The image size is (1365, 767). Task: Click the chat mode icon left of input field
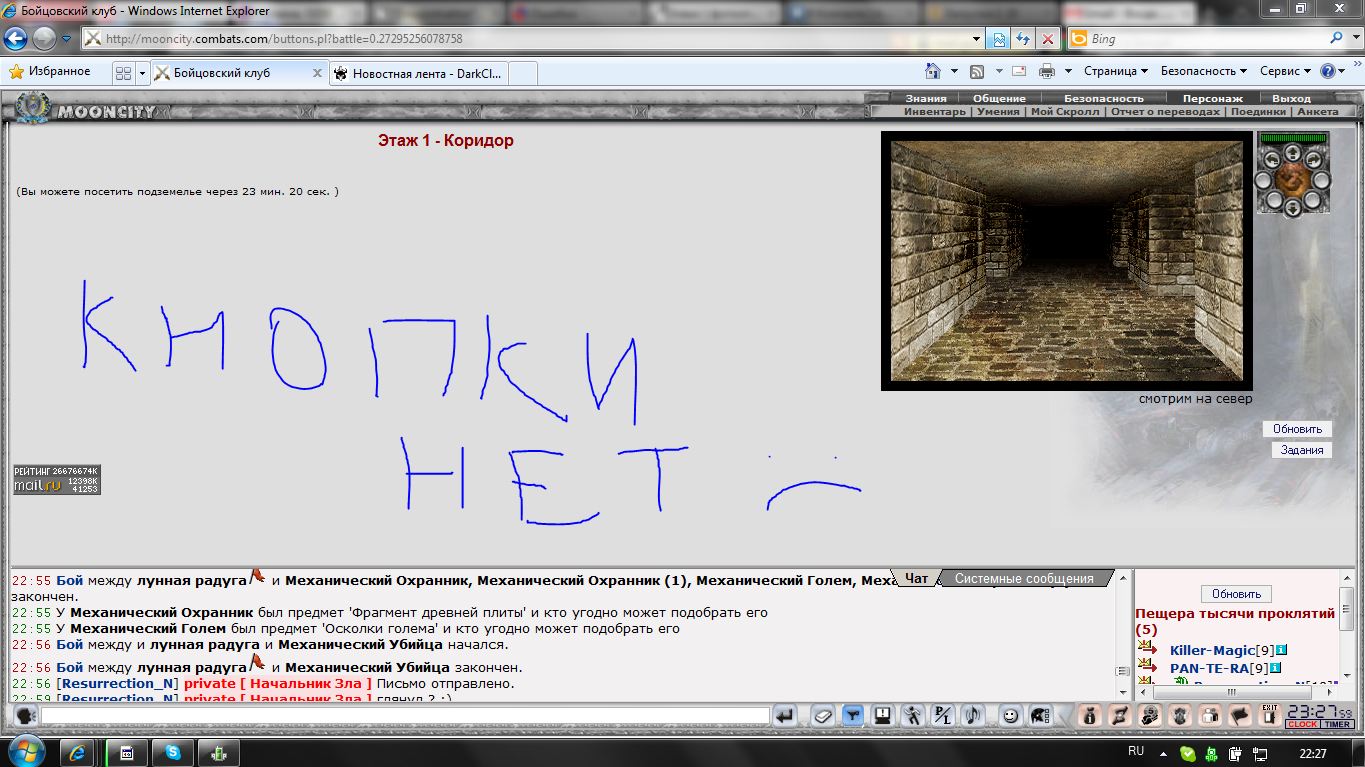click(x=25, y=716)
